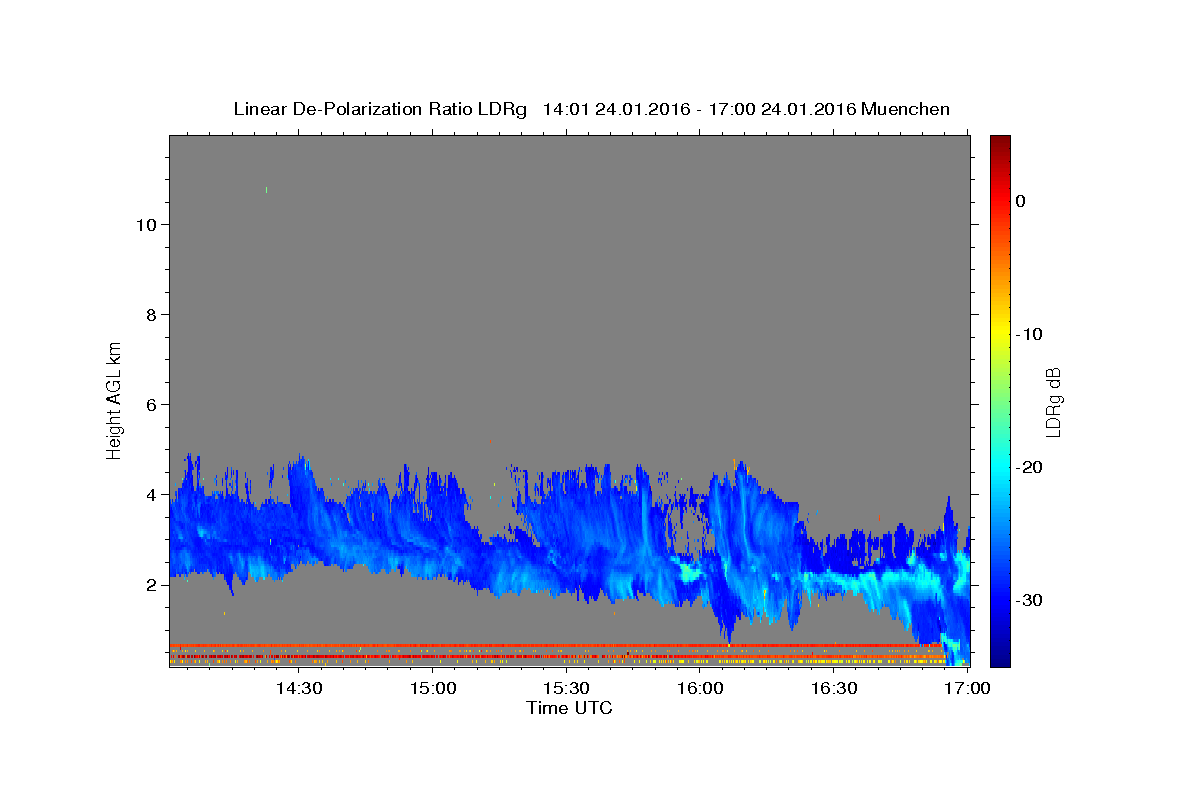The image size is (1200, 800).
Task: Click the 17:00 time axis label
Action: (x=967, y=689)
